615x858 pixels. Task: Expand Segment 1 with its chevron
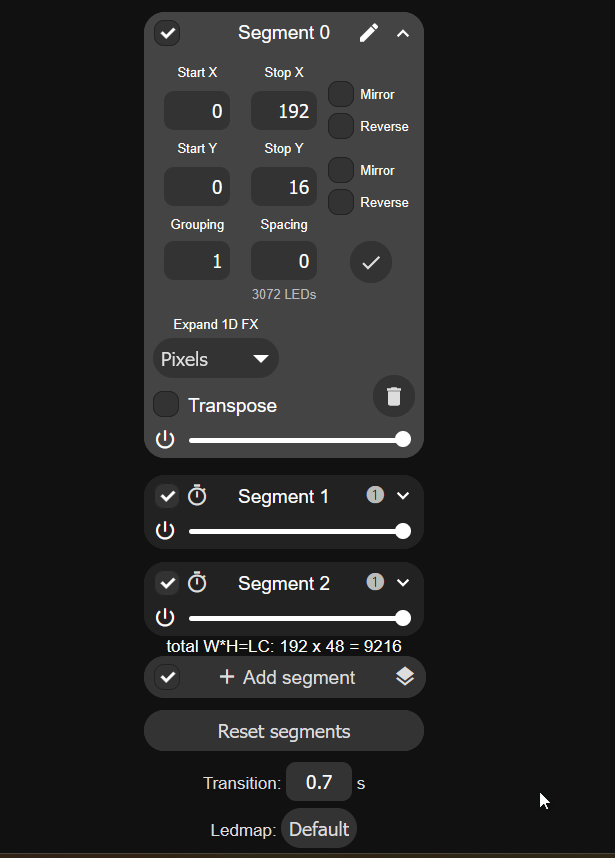point(403,496)
